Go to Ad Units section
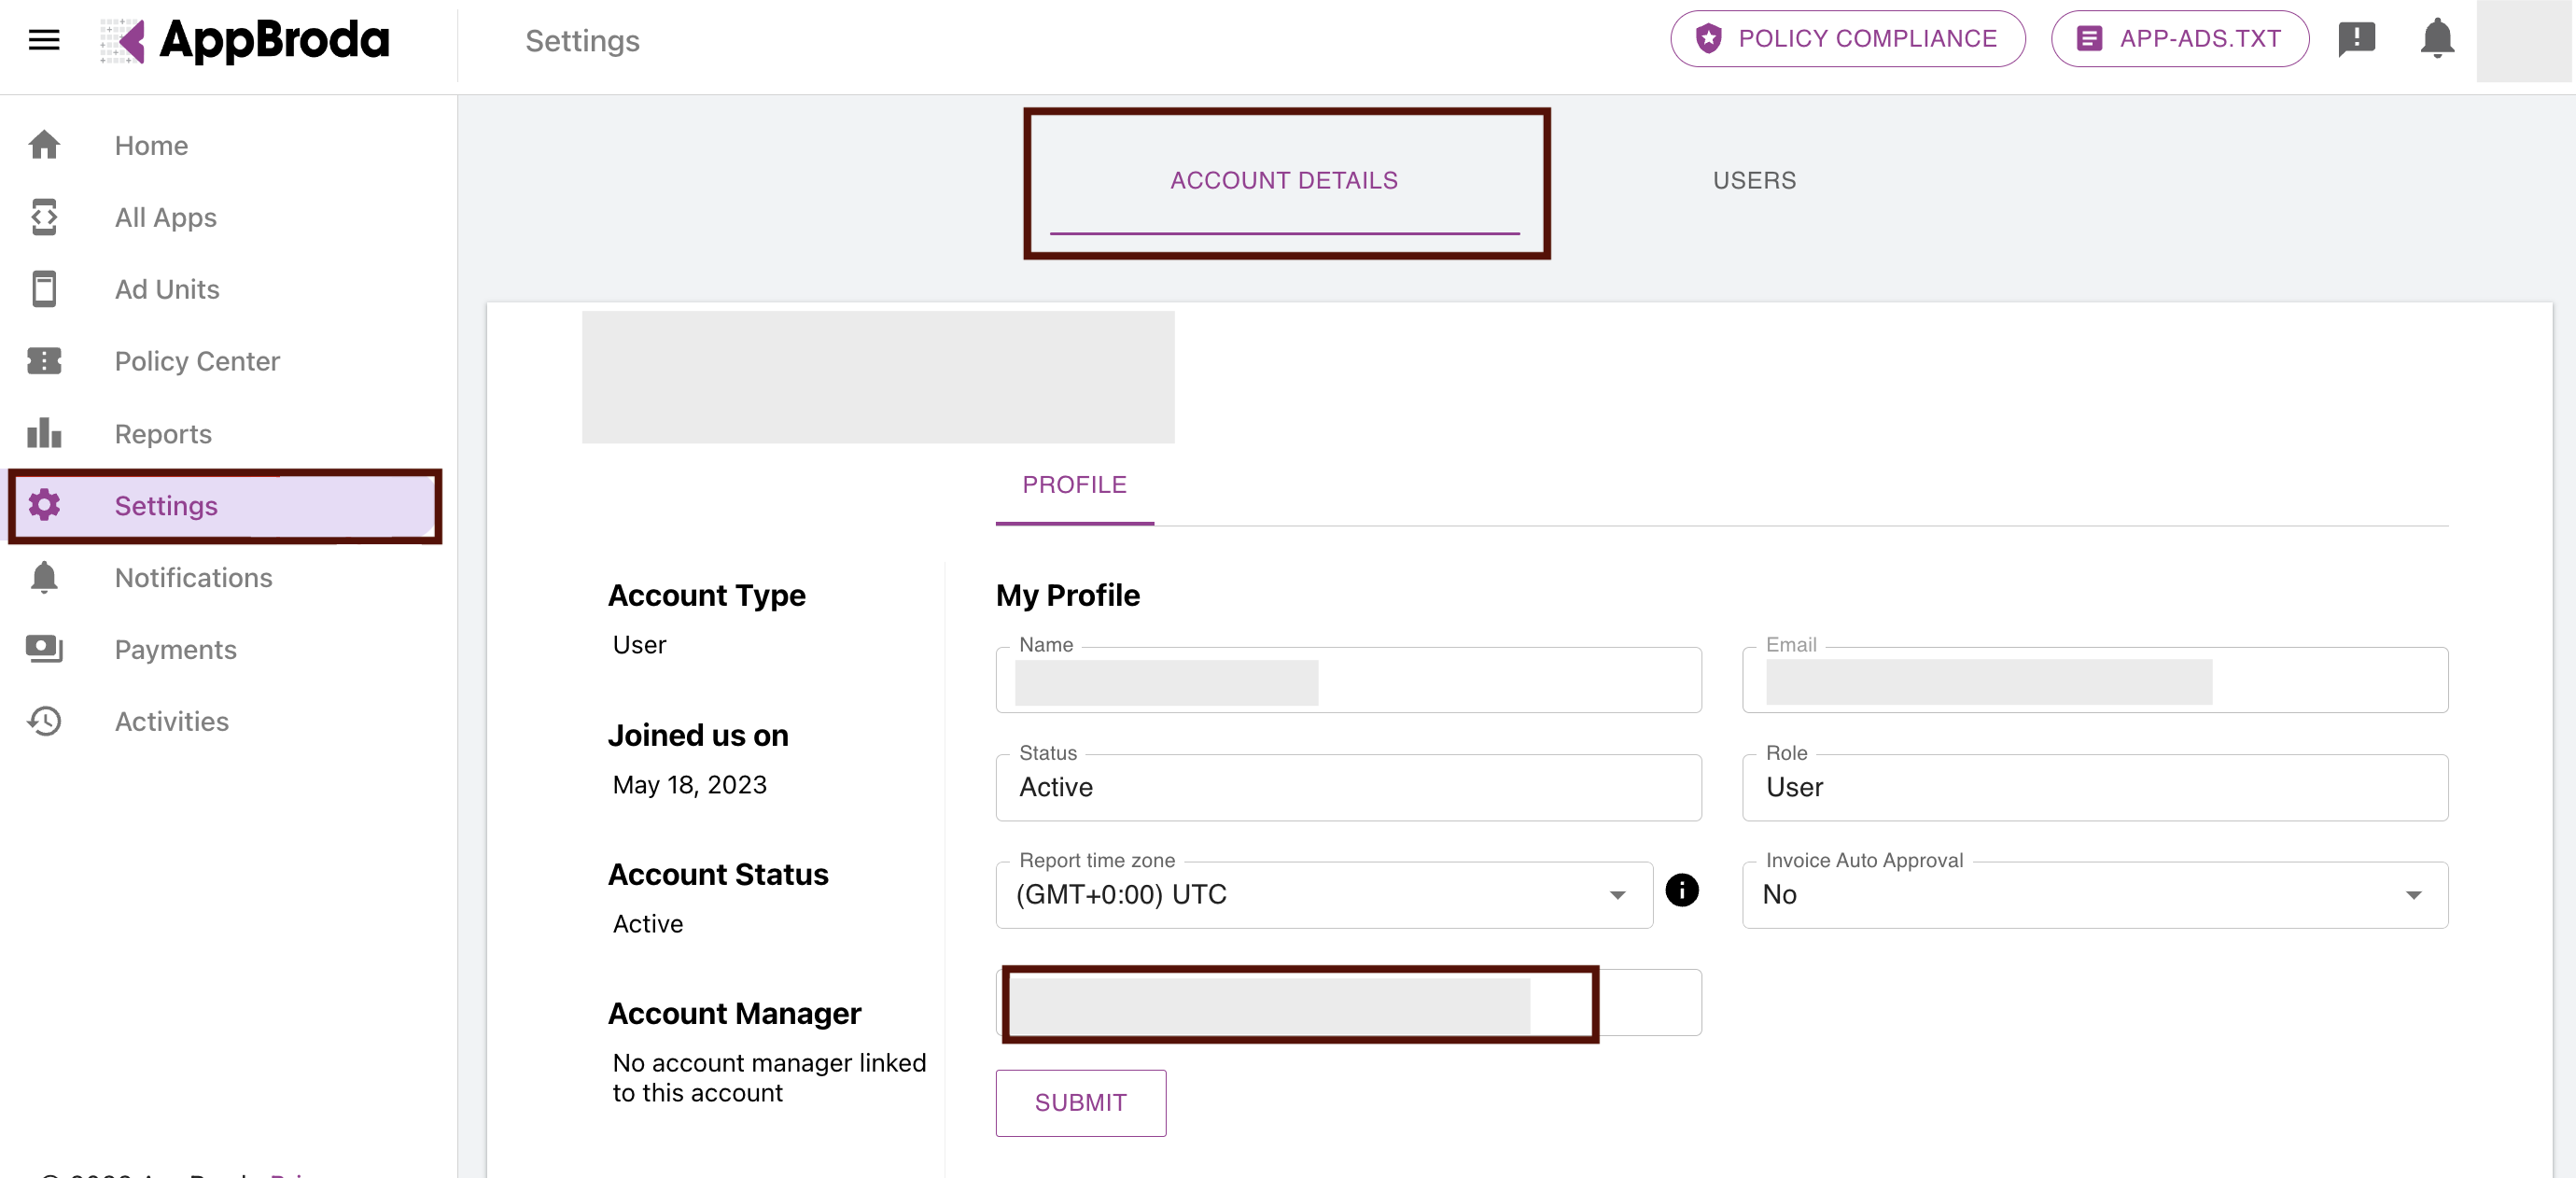This screenshot has height=1178, width=2576. tap(166, 289)
